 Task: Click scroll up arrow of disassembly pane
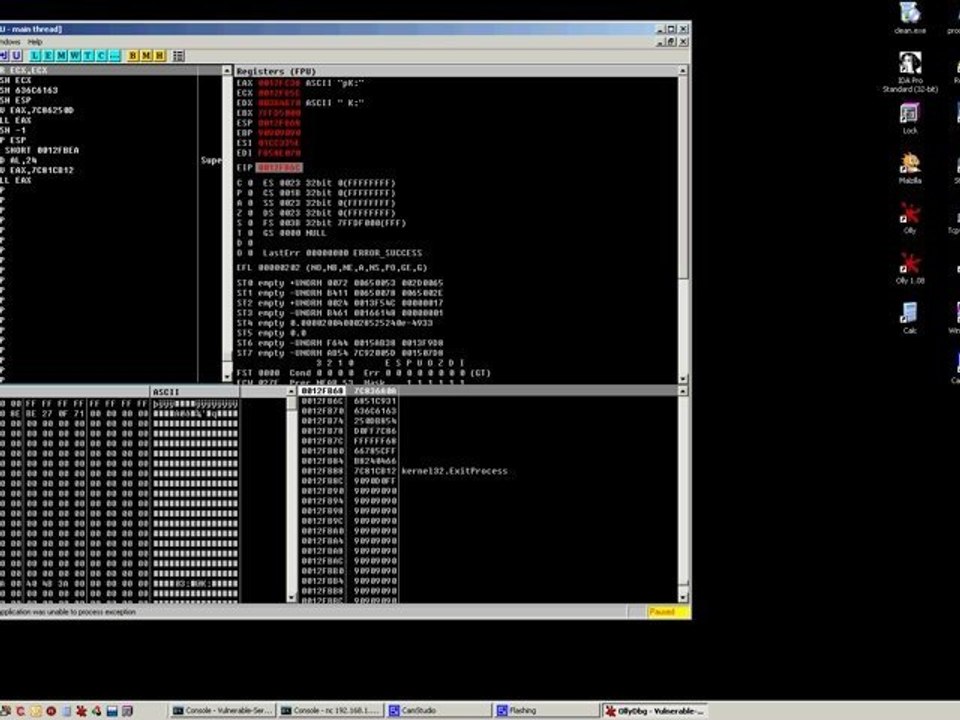(227, 71)
